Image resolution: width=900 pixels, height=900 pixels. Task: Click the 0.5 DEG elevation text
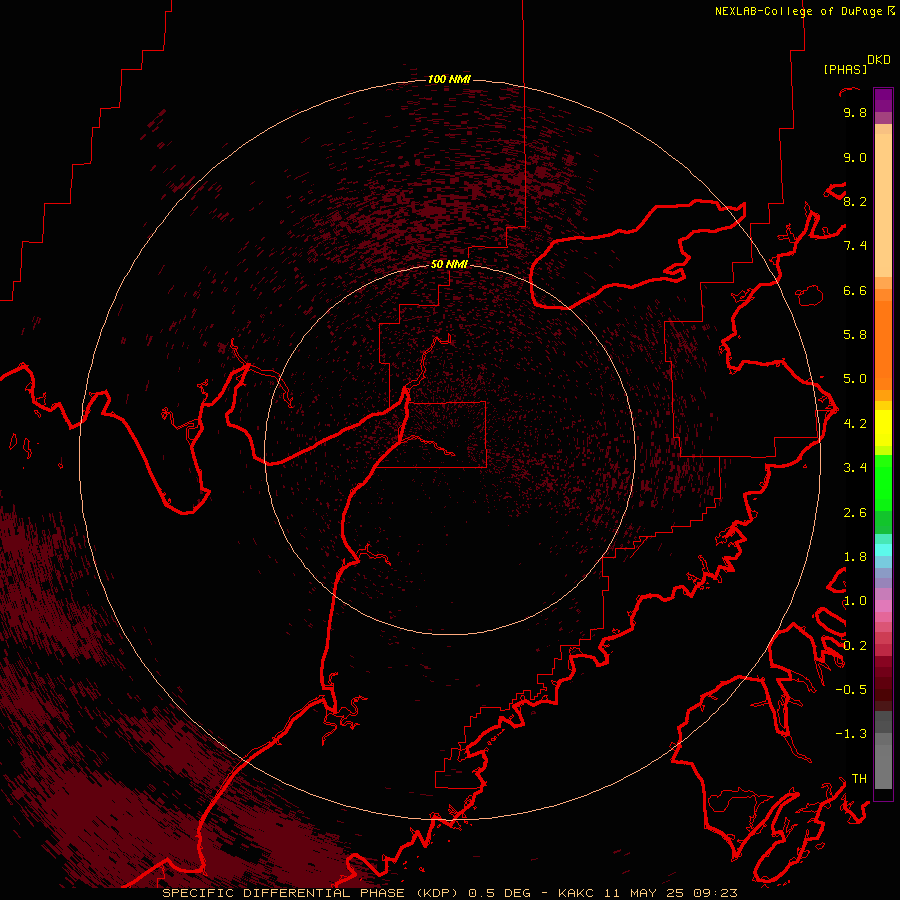coord(499,893)
